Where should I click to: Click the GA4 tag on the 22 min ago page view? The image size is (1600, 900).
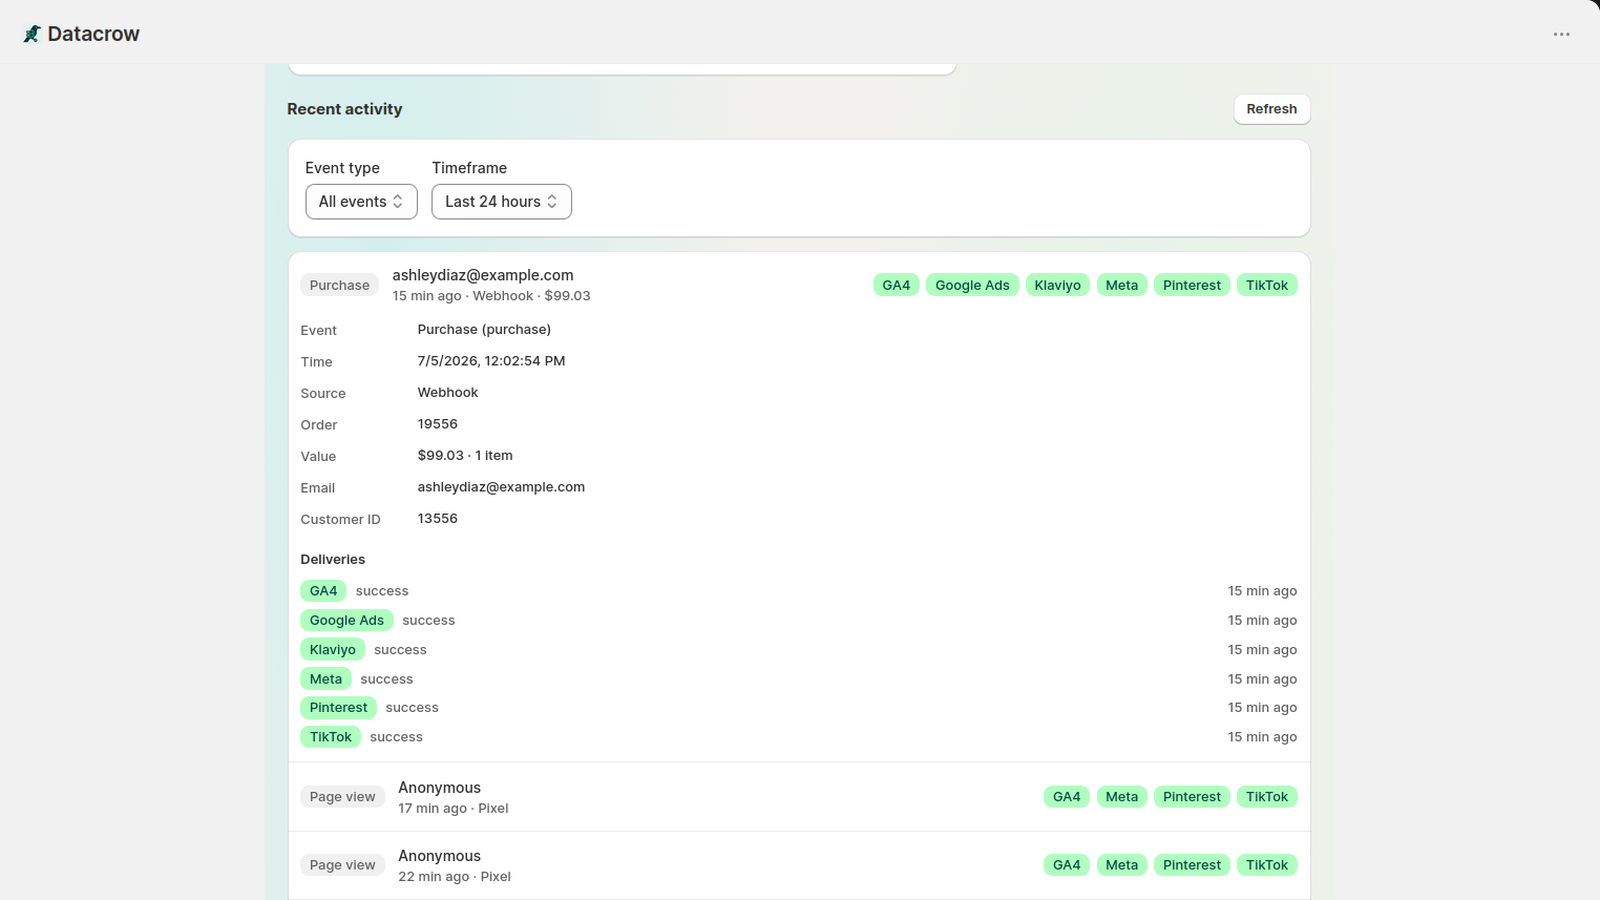click(1066, 865)
